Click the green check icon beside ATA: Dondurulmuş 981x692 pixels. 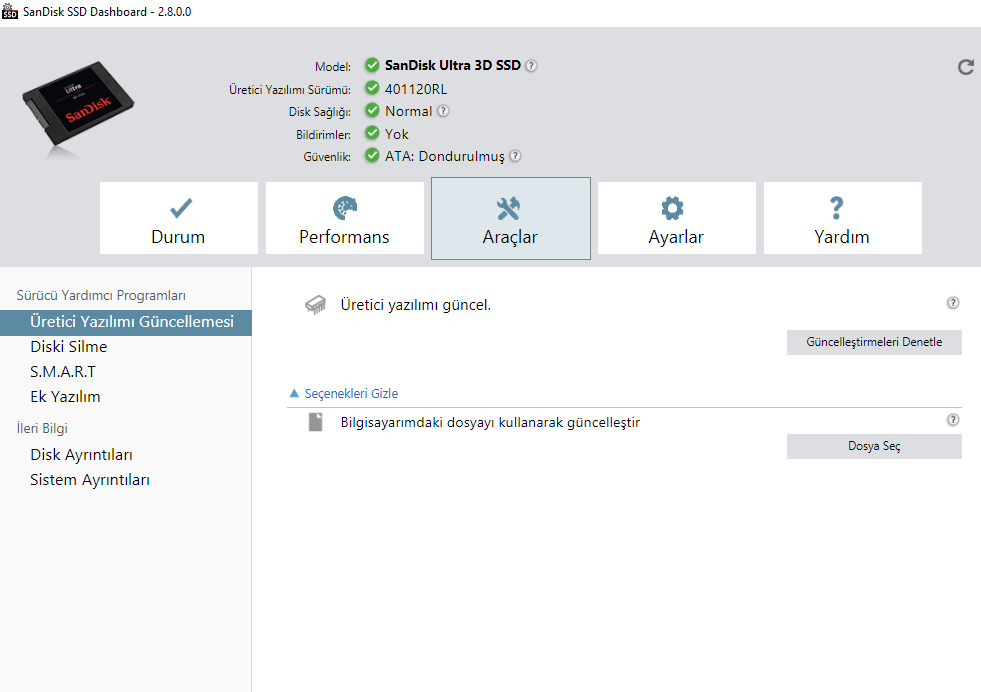(x=372, y=155)
